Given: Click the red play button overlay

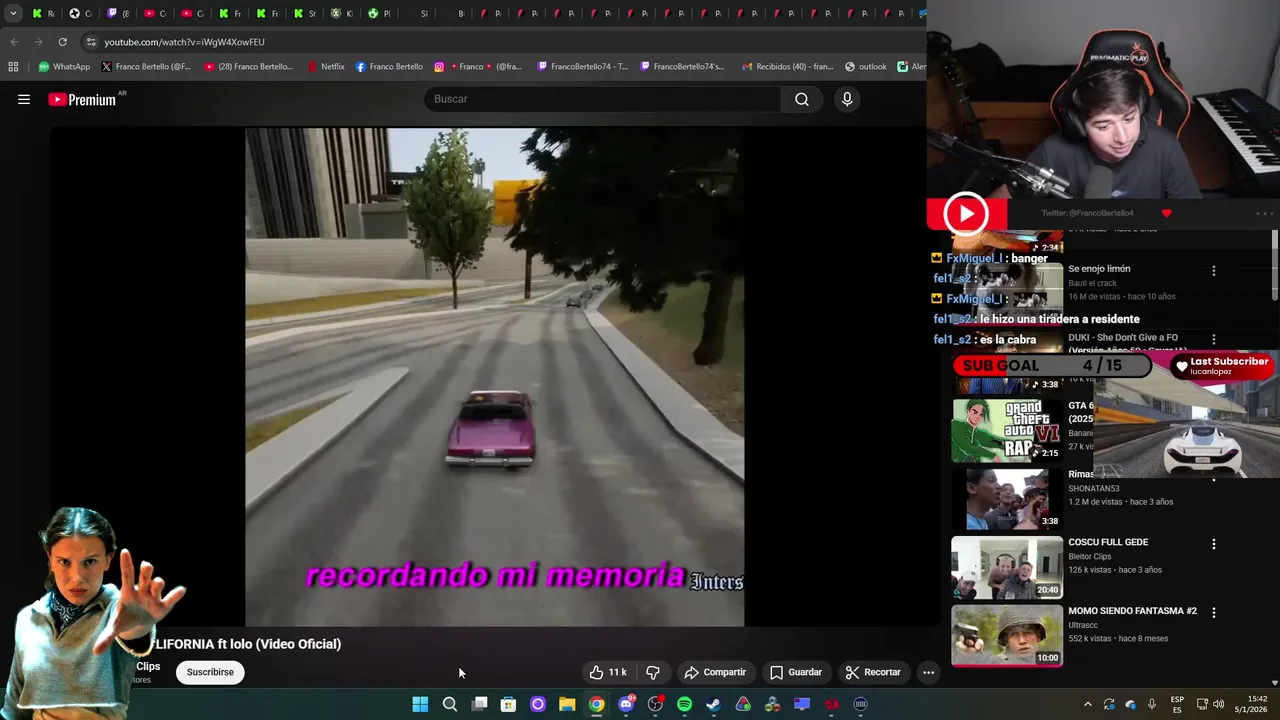Looking at the screenshot, I should pos(965,213).
